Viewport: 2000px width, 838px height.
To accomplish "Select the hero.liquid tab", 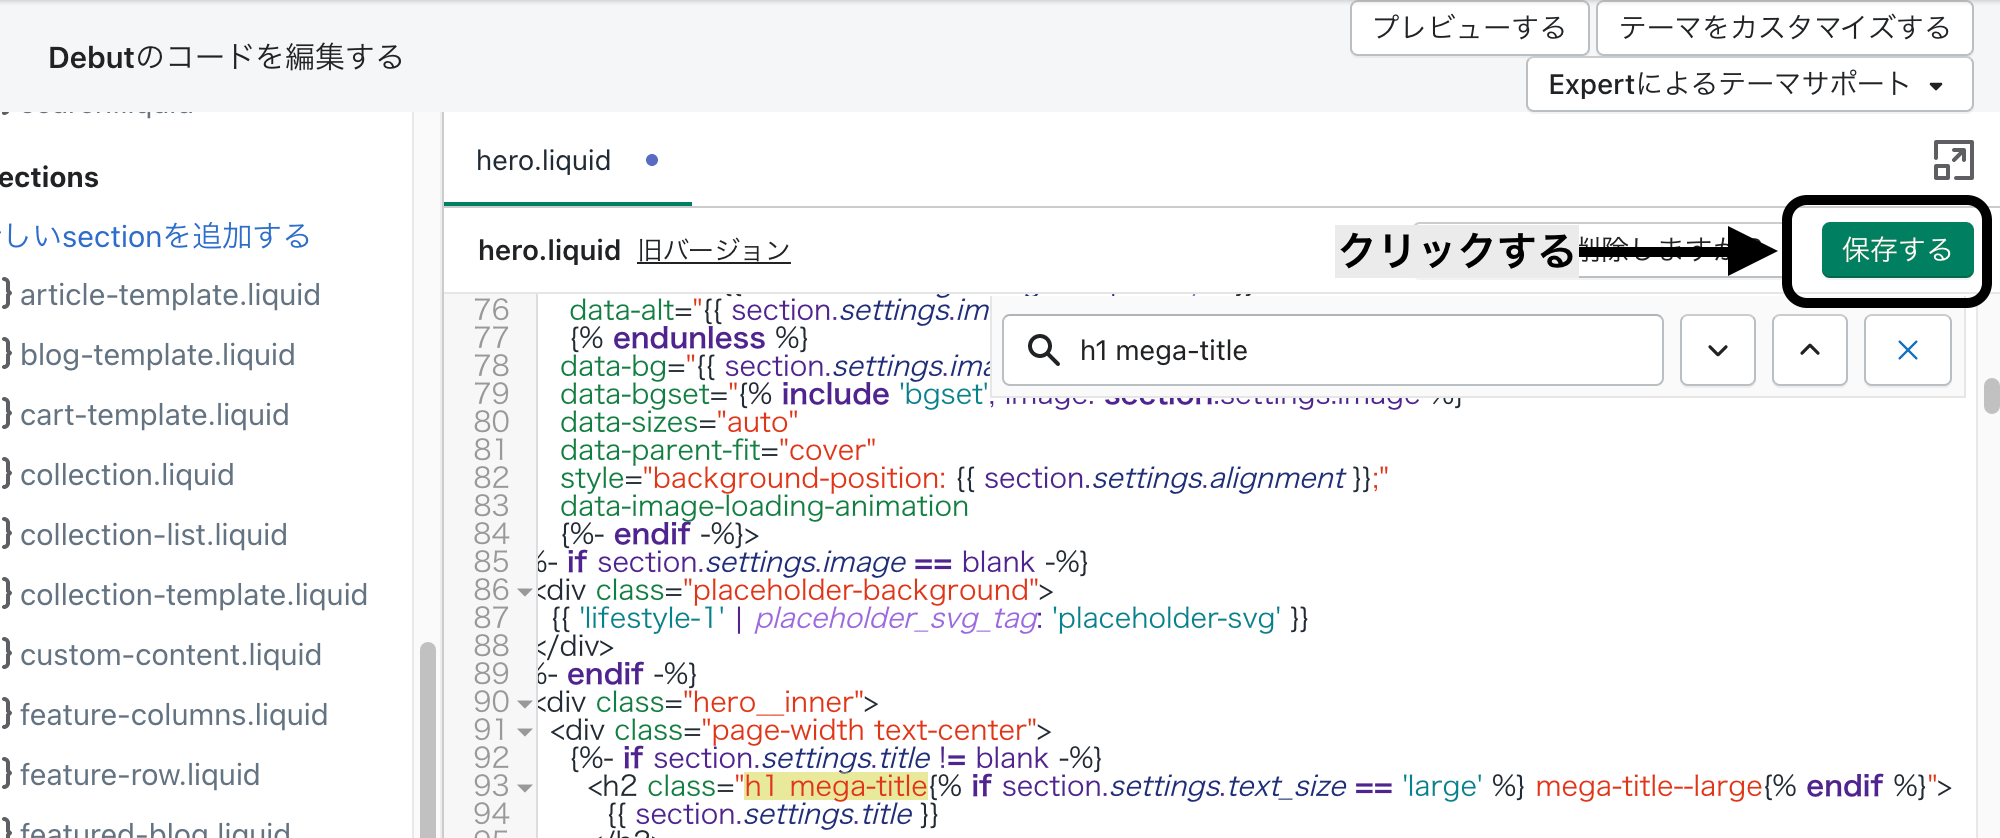I will pos(567,161).
